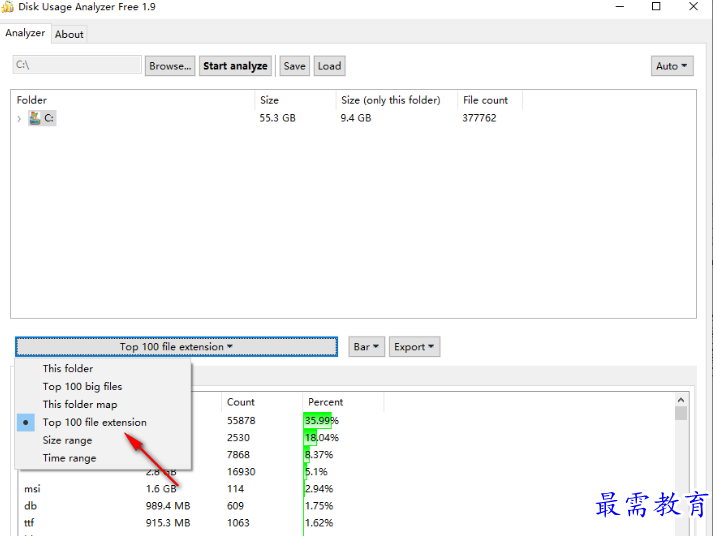Pick This folder map menu entry

click(79, 404)
